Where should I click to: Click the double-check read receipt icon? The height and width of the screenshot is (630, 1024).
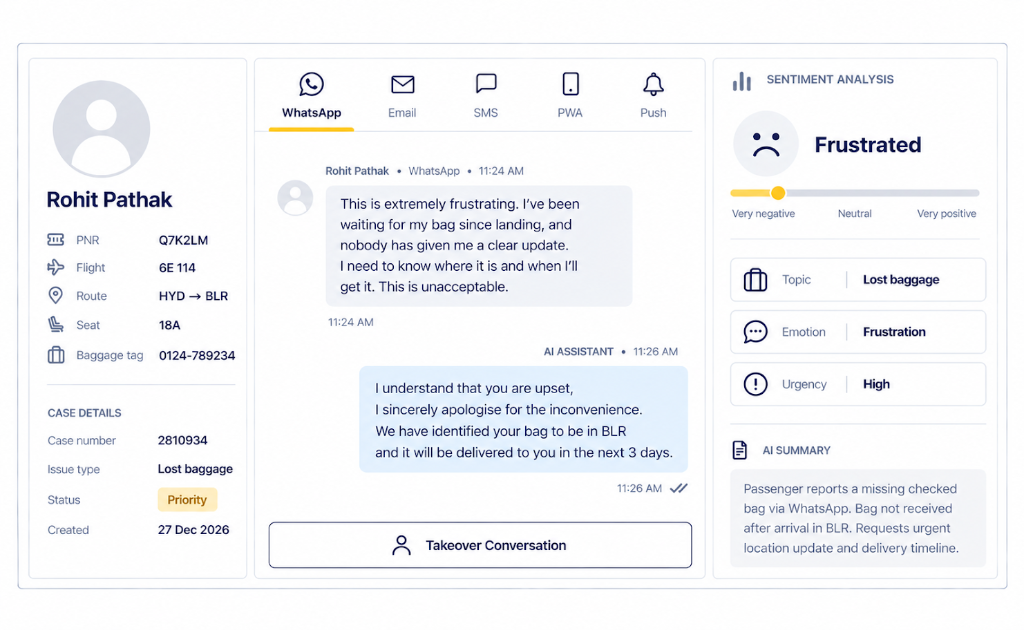click(679, 488)
